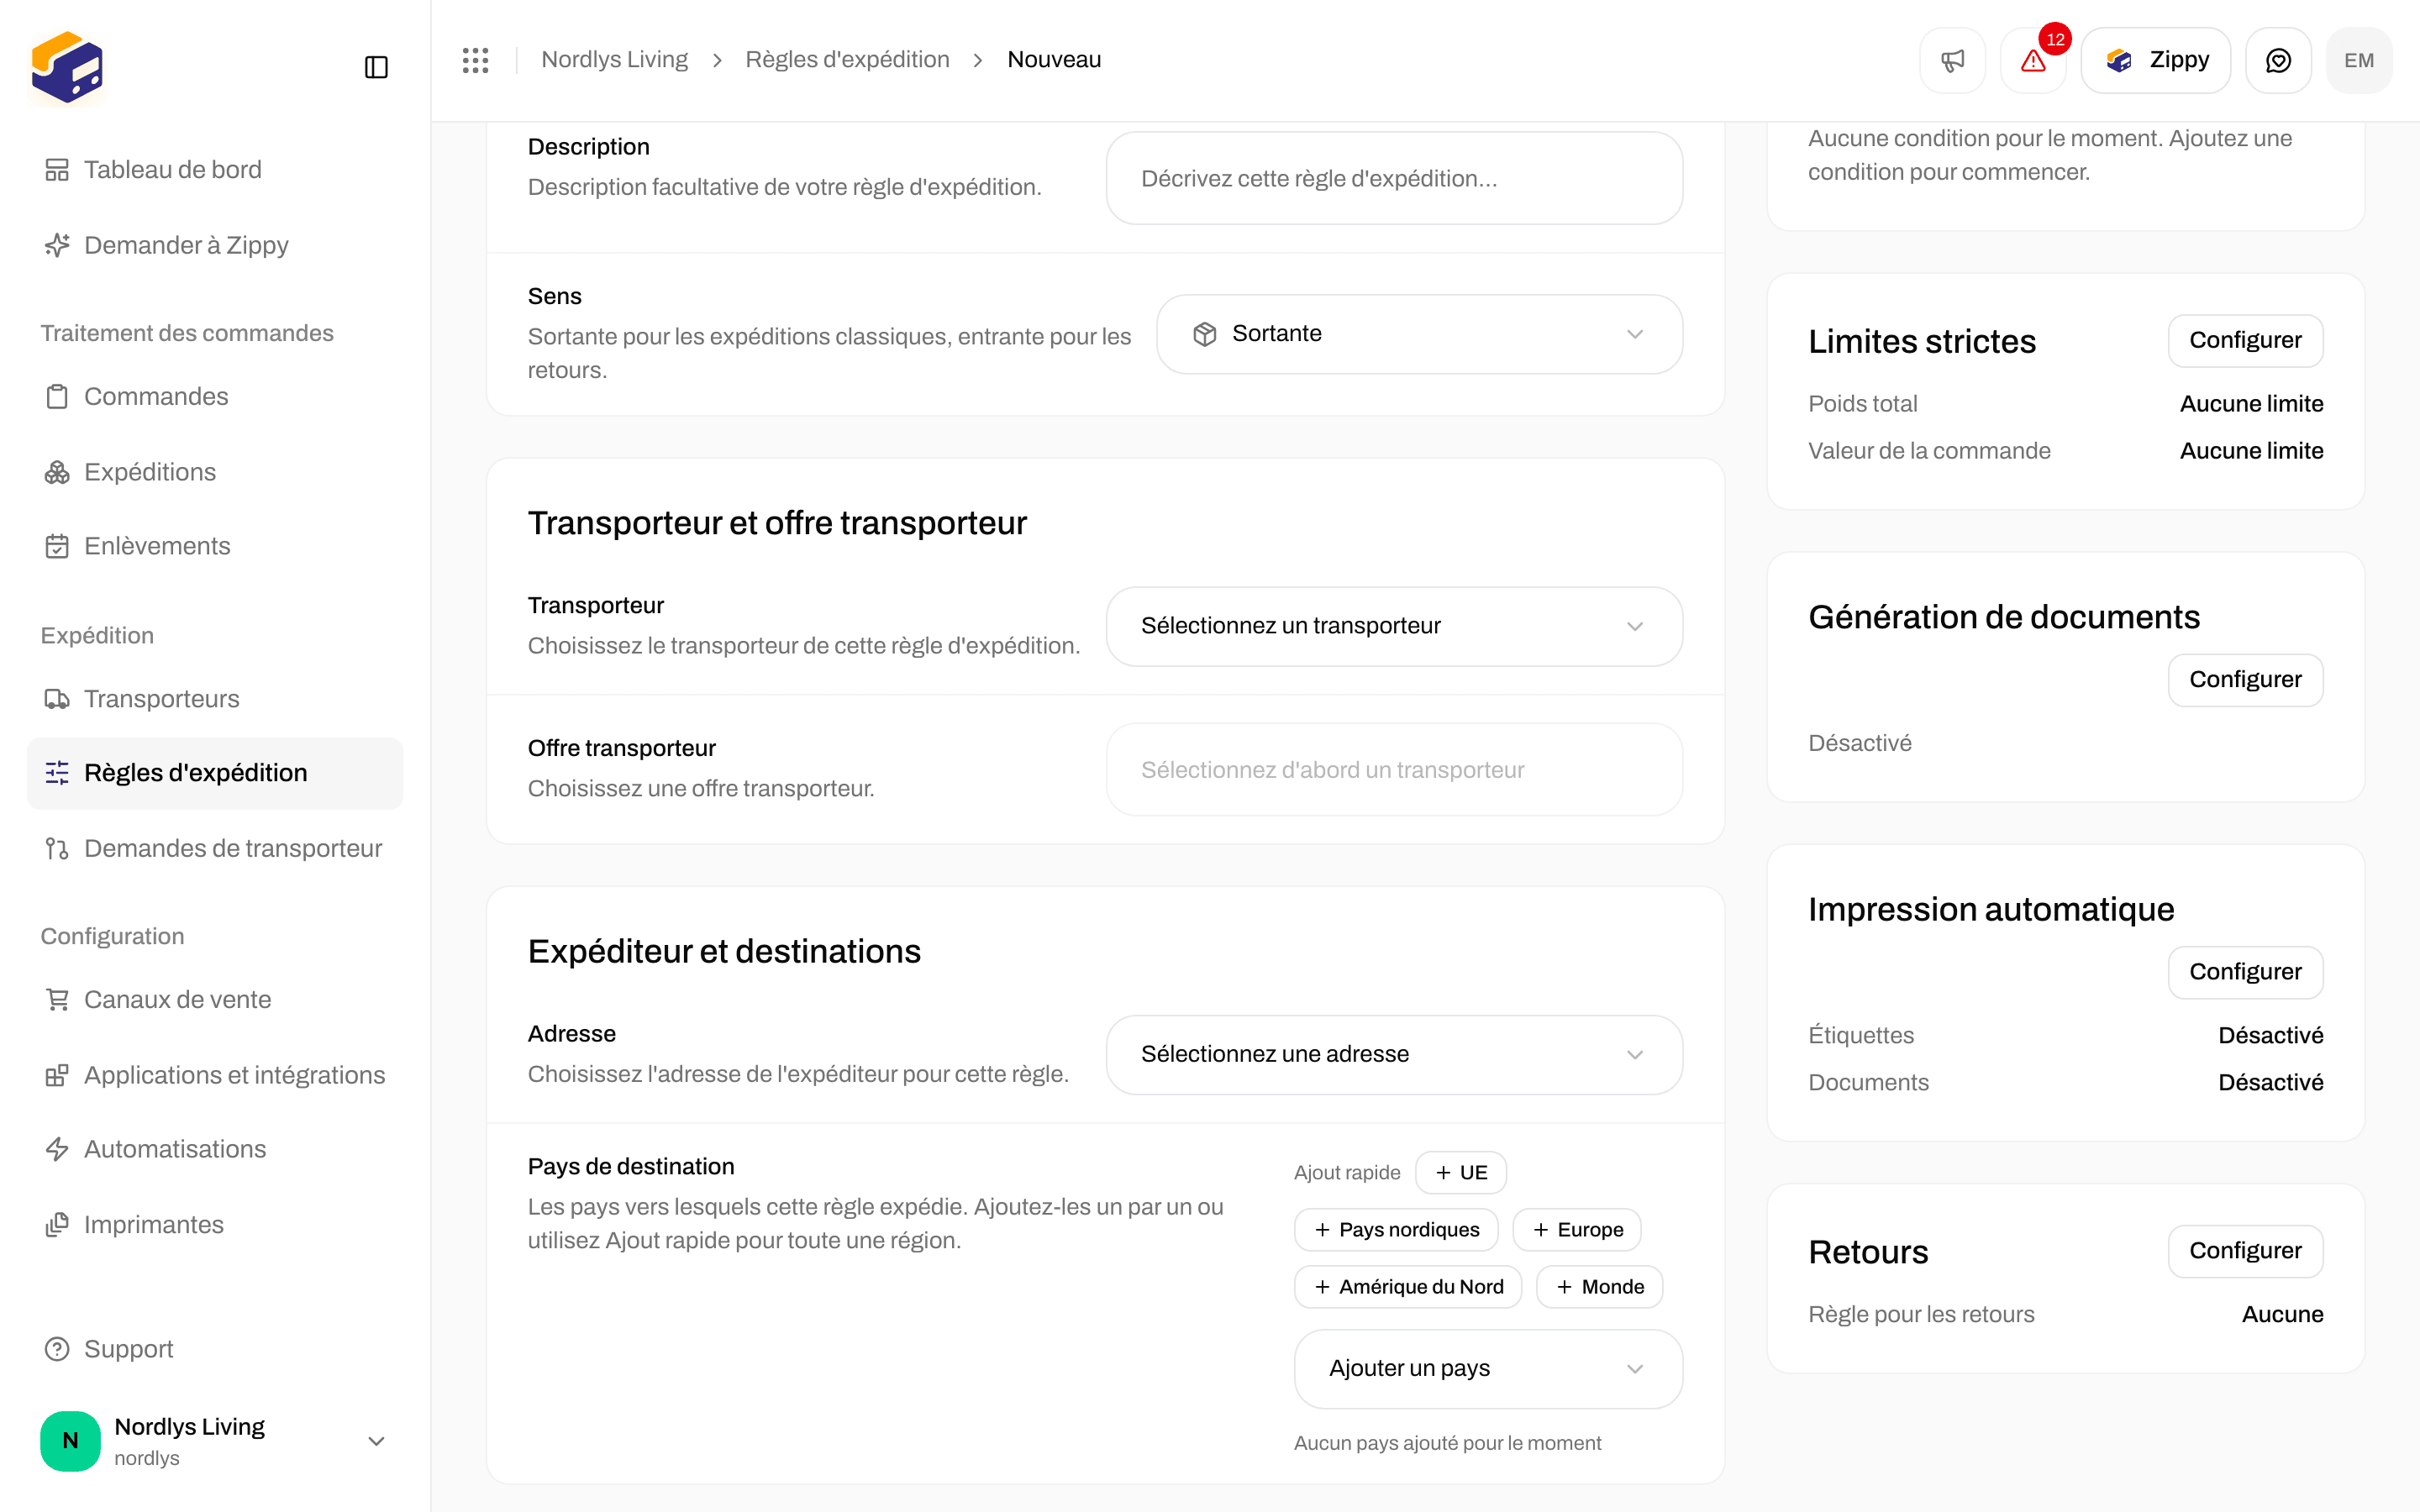Viewport: 2420px width, 1512px height.
Task: Click the Enlèvements calendar icon
Action: [57, 546]
